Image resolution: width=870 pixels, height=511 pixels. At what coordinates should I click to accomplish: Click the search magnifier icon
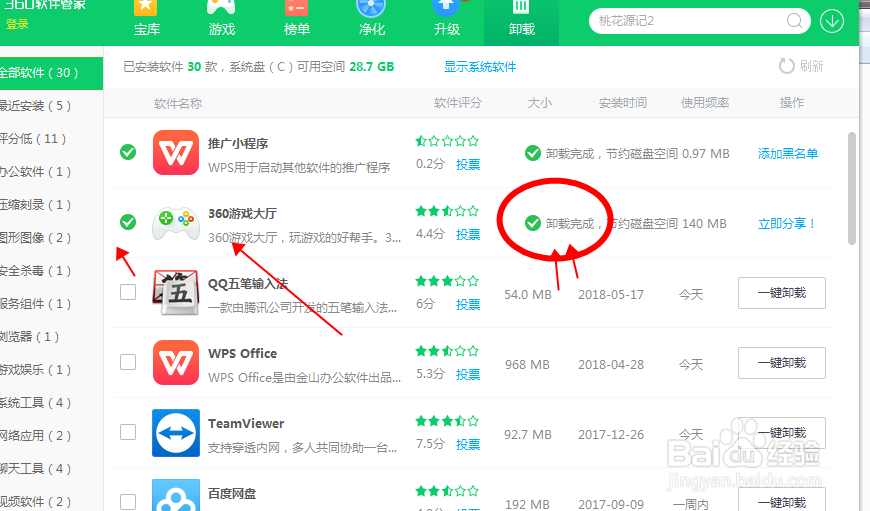tap(794, 21)
